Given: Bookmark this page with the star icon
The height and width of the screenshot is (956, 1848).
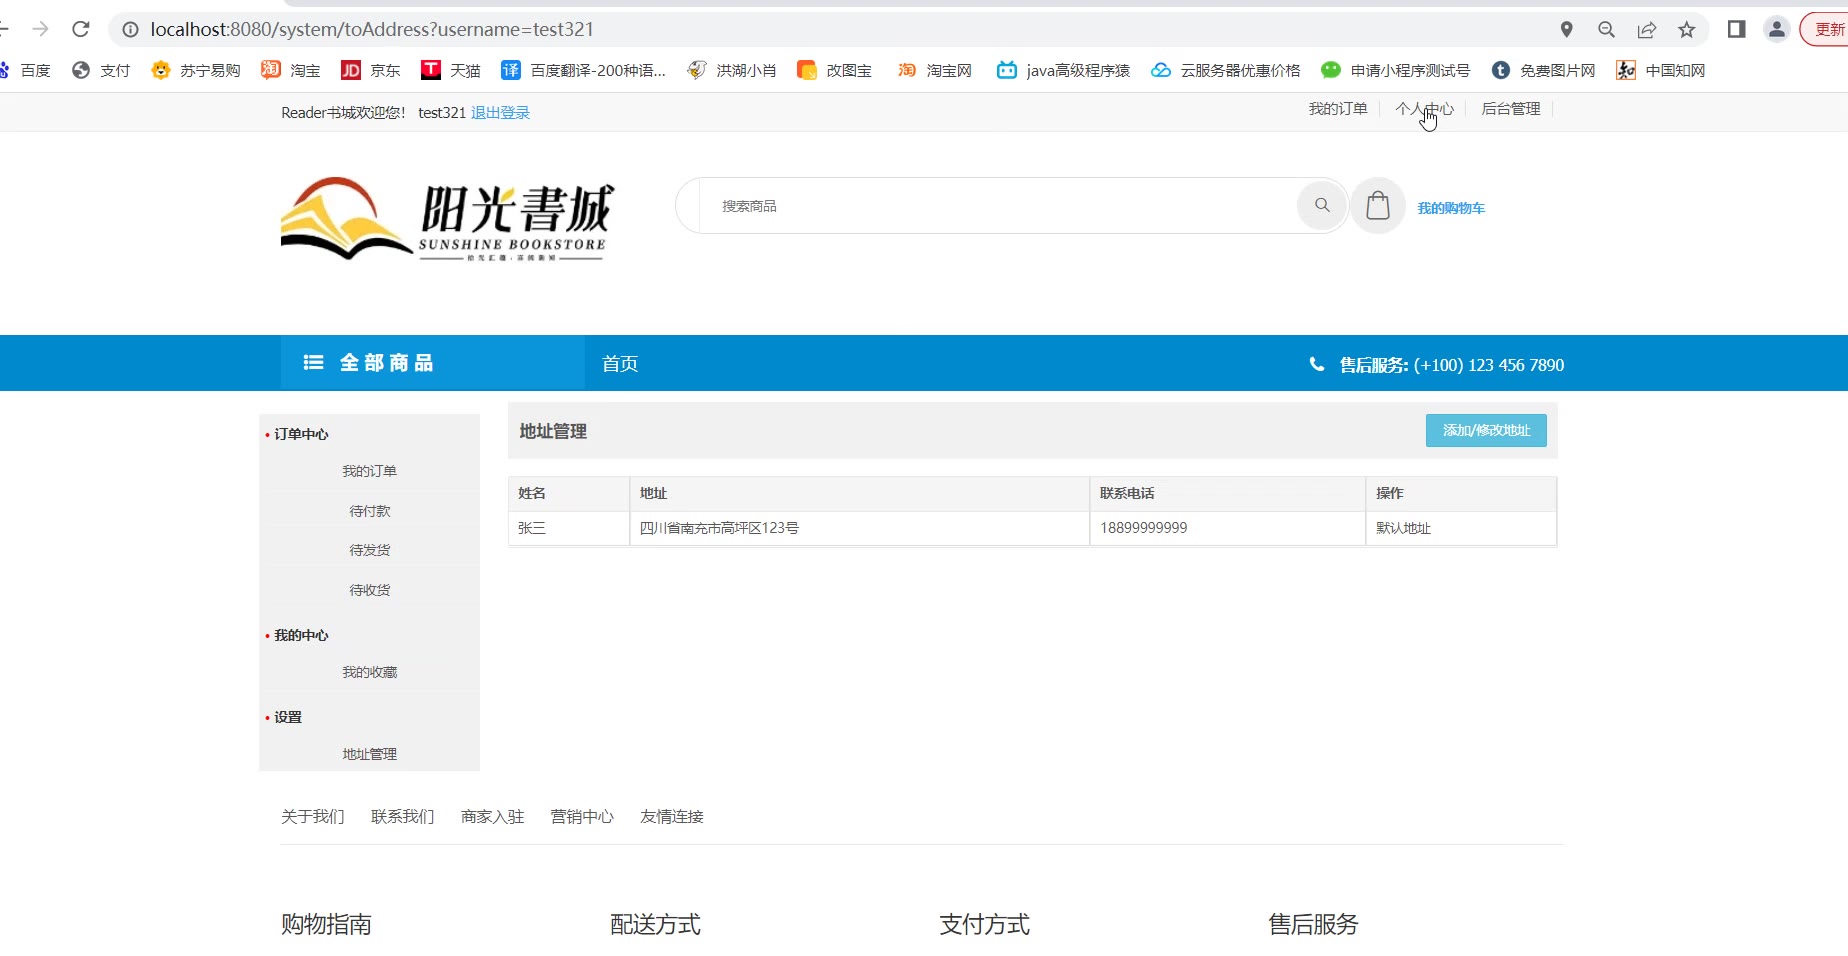Looking at the screenshot, I should tap(1686, 29).
